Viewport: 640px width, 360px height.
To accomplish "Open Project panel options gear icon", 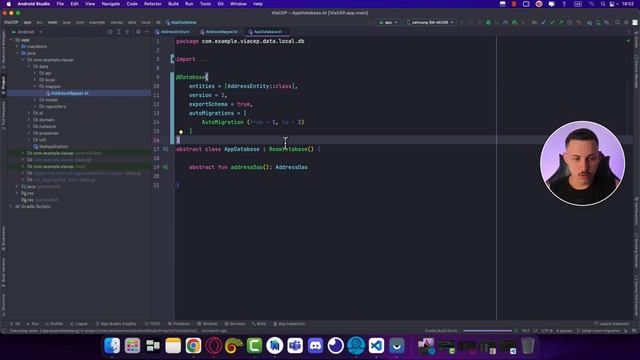I will coord(138,32).
